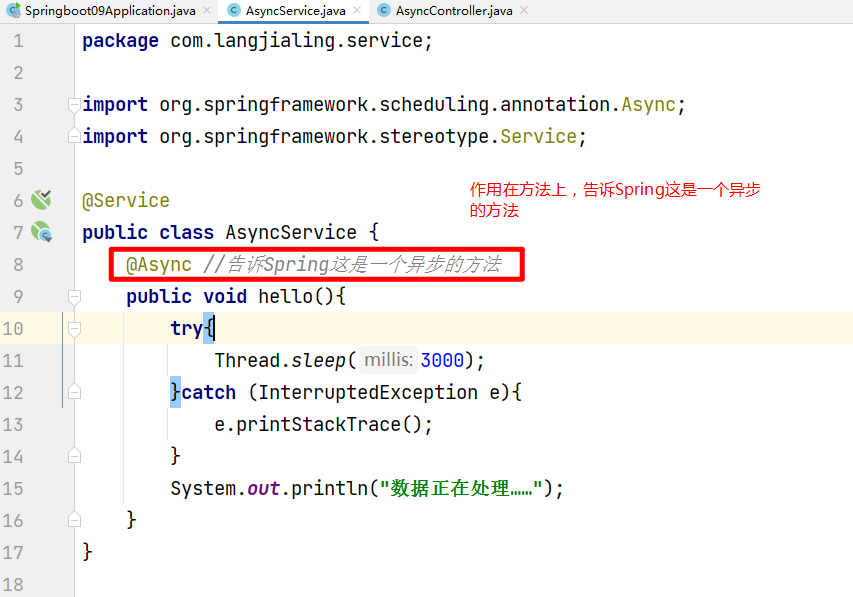Click the Java class icon on the AsyncService.java tab
This screenshot has height=597, width=853.
tap(234, 10)
